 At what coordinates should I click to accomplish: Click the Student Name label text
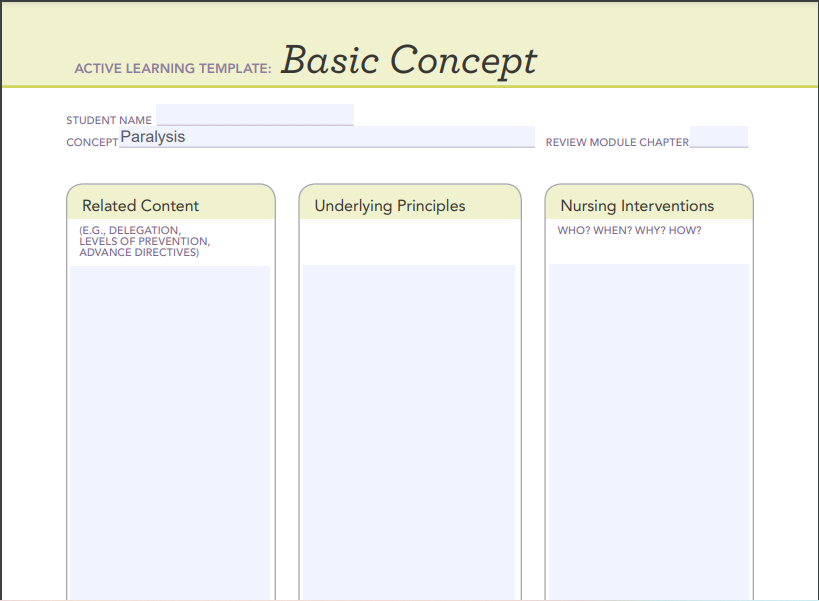(x=109, y=120)
